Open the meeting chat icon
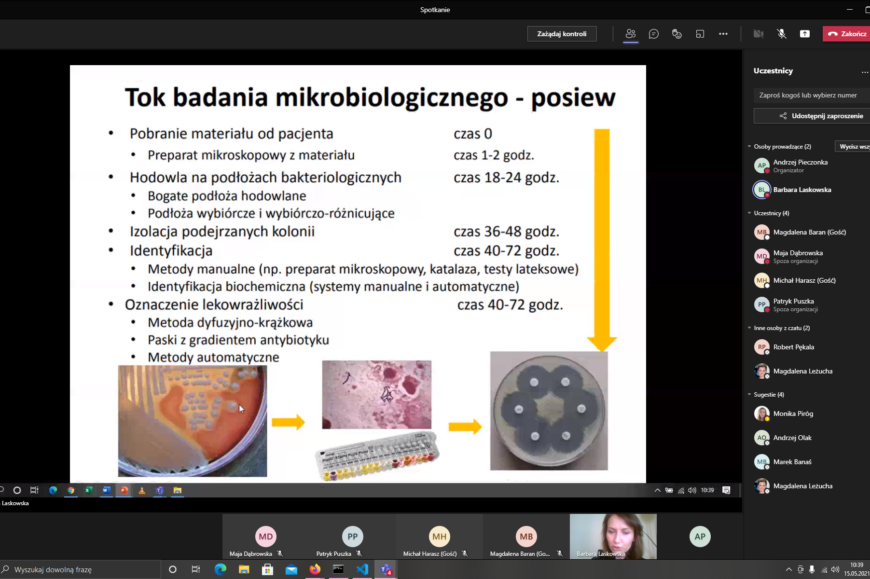870x579 pixels. click(654, 34)
